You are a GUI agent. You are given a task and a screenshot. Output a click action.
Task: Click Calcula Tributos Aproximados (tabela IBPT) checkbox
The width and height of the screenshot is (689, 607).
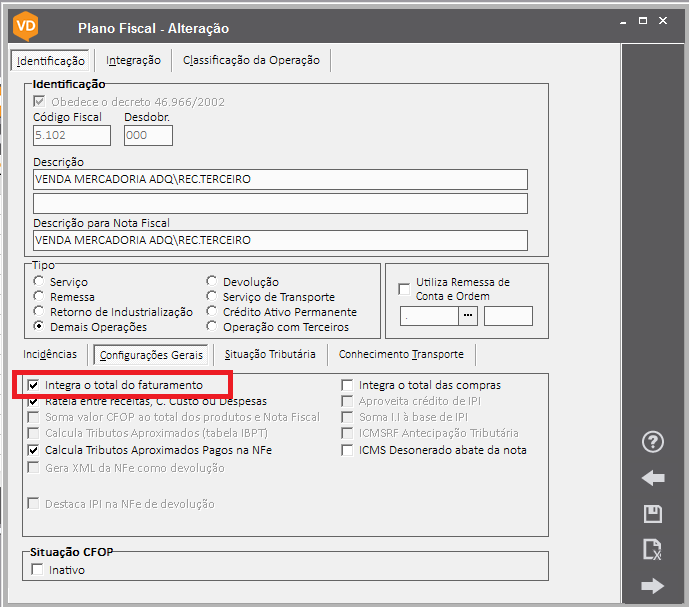[33, 433]
